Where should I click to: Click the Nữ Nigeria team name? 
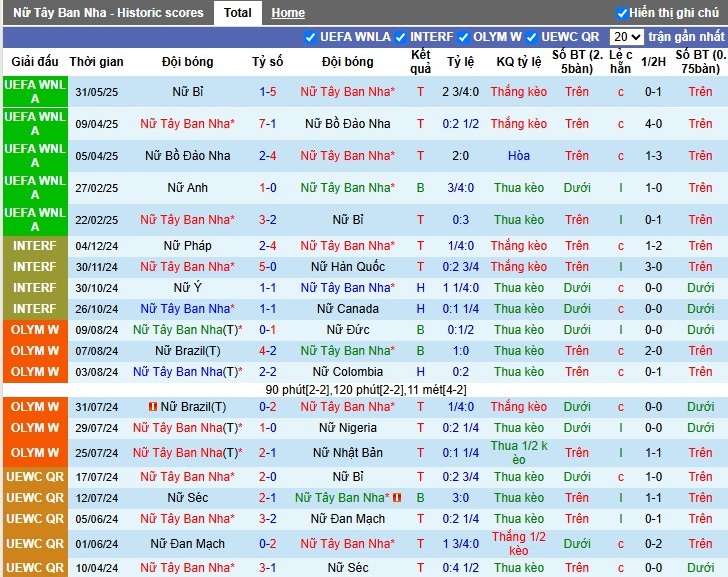(x=348, y=428)
